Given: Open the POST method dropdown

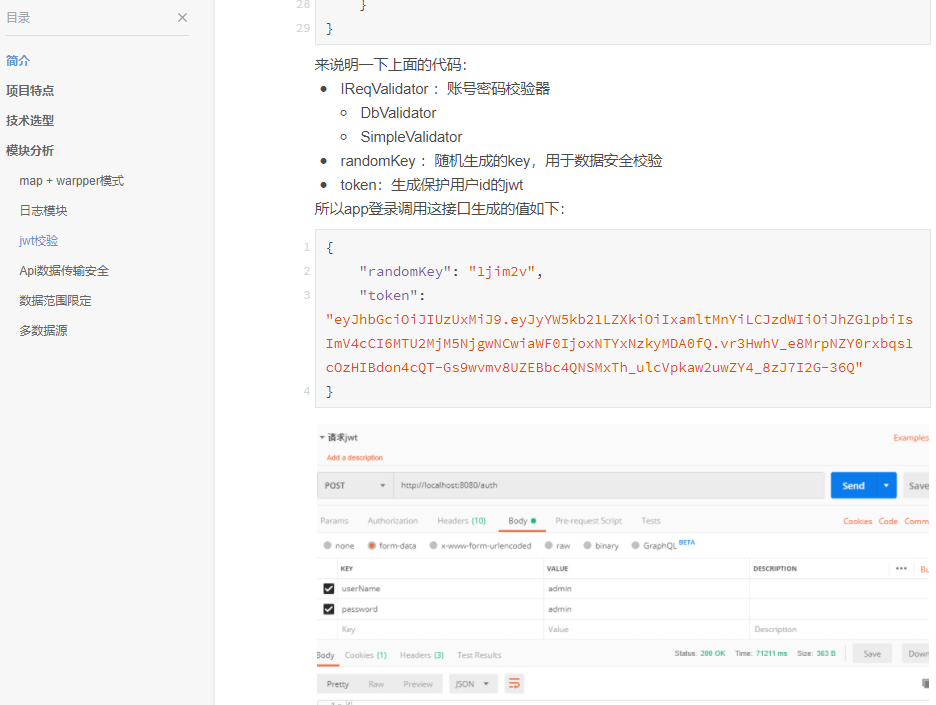Looking at the screenshot, I should point(355,486).
